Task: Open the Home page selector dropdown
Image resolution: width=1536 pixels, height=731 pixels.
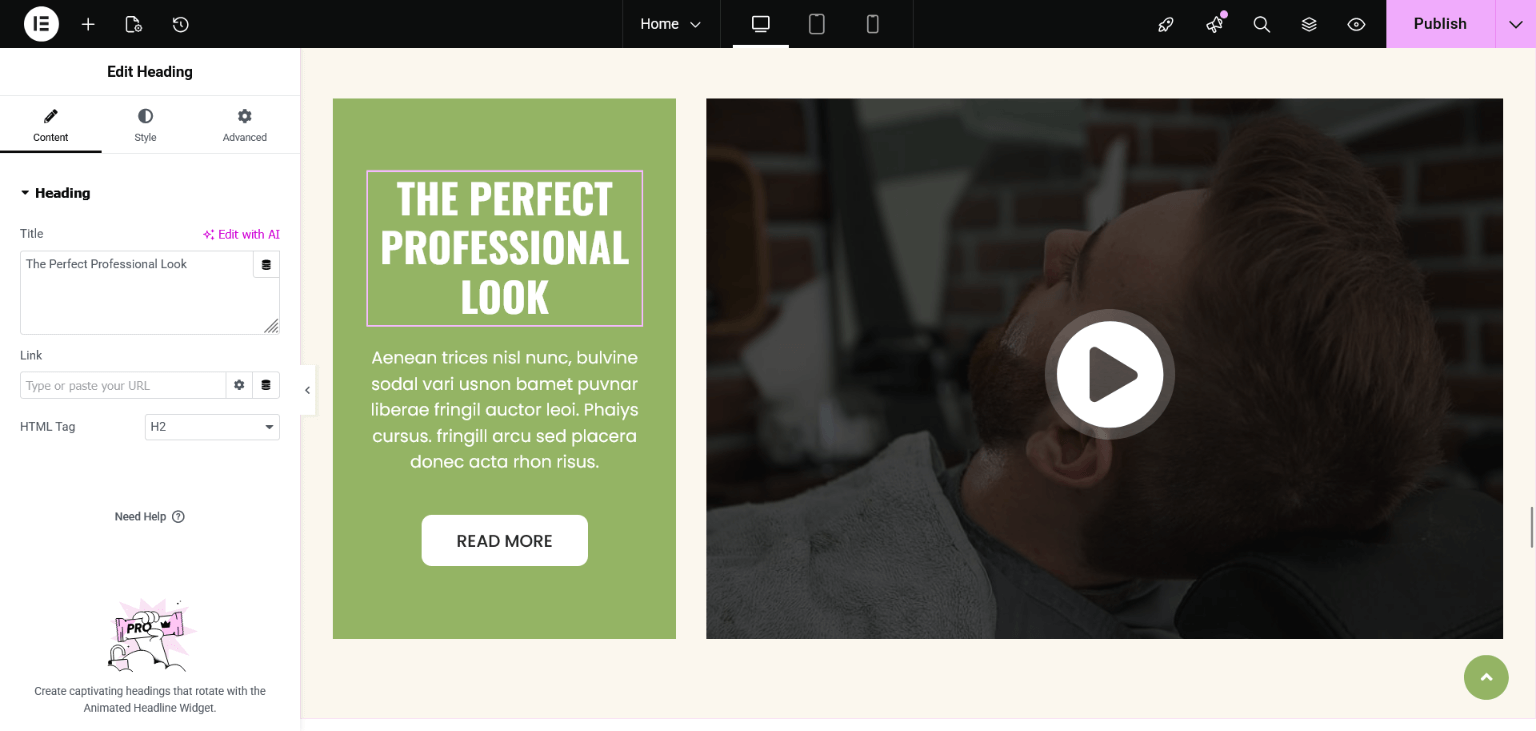Action: [x=671, y=24]
